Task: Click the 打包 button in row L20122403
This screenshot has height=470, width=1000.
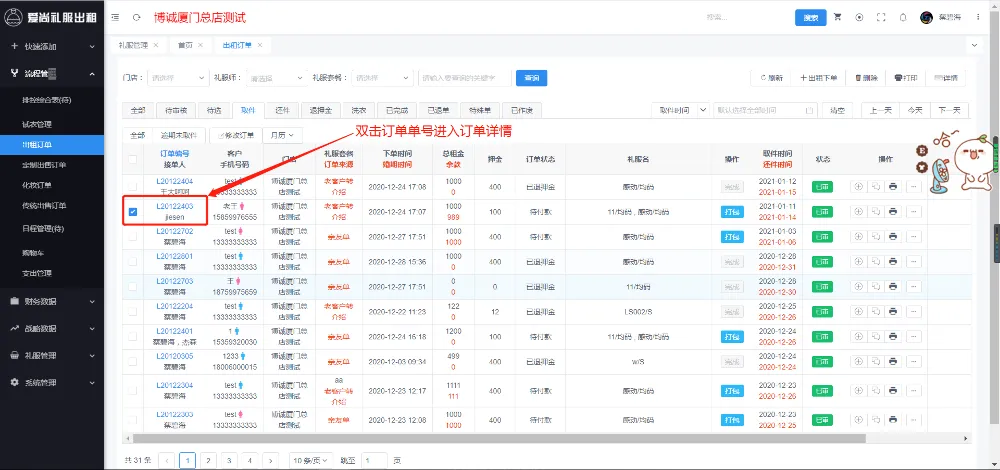Action: click(x=732, y=211)
